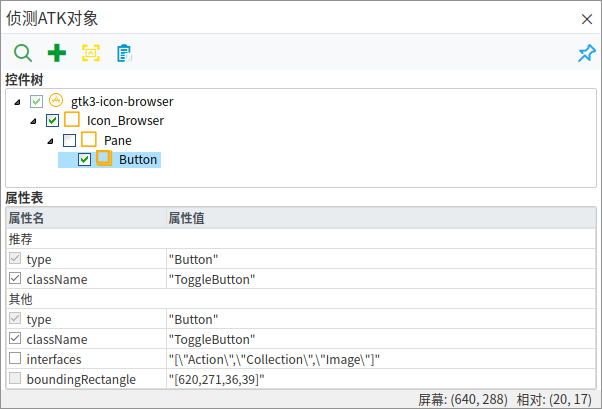Click the orange icon beside Icon_Browser
The image size is (602, 409).
click(72, 120)
